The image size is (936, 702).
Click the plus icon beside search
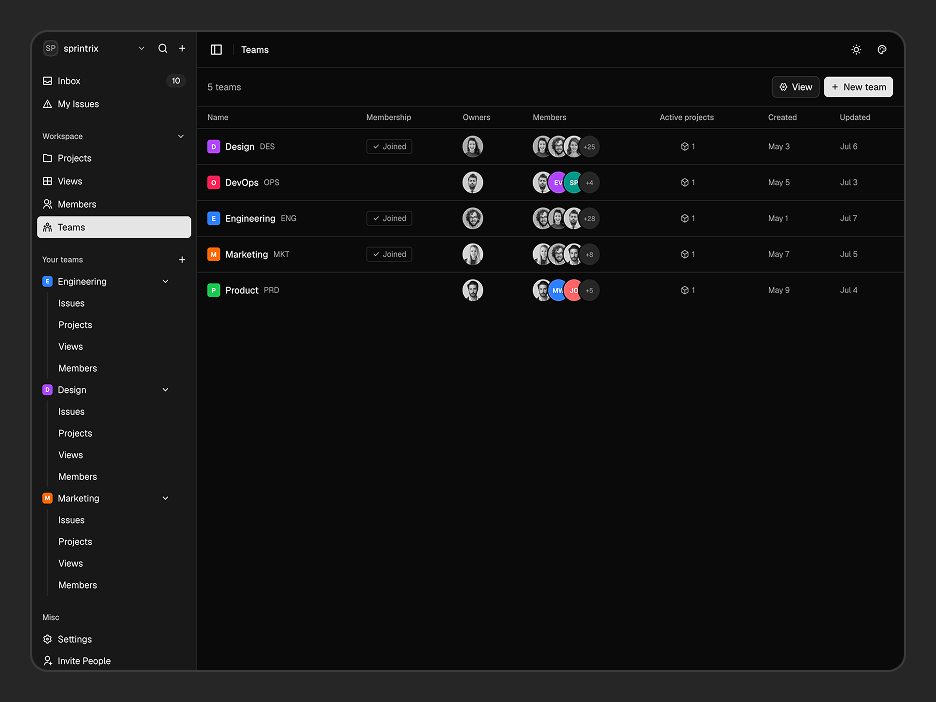[x=182, y=48]
